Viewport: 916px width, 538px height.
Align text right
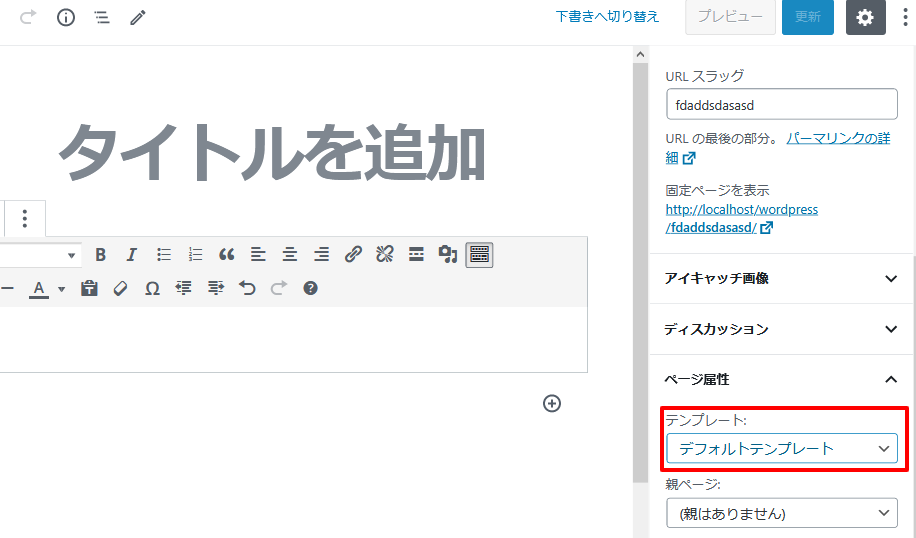(x=321, y=255)
